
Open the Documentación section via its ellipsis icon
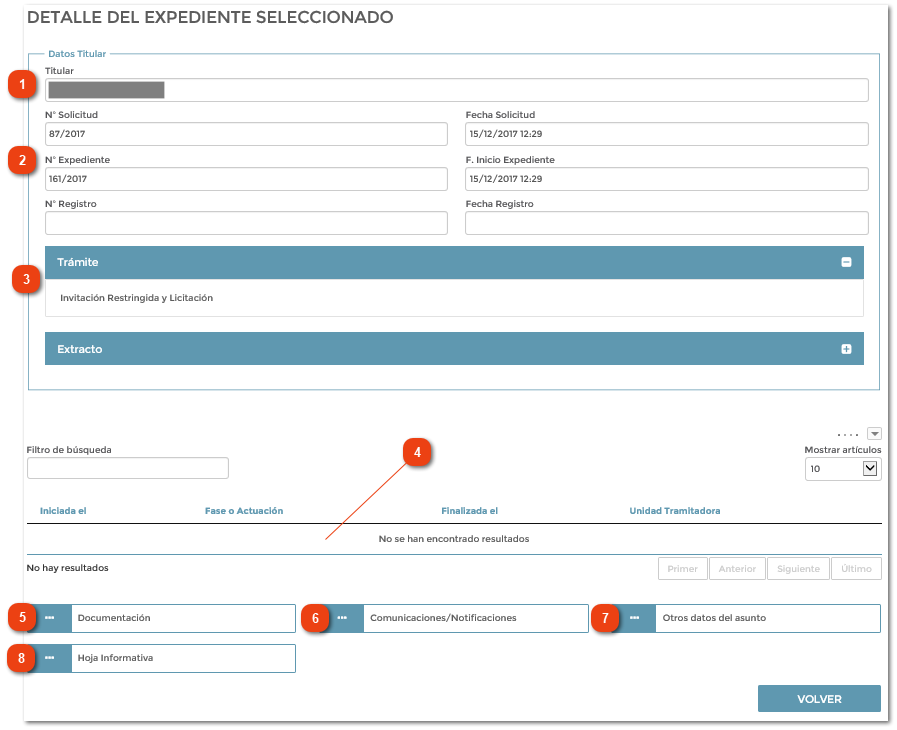click(x=48, y=618)
